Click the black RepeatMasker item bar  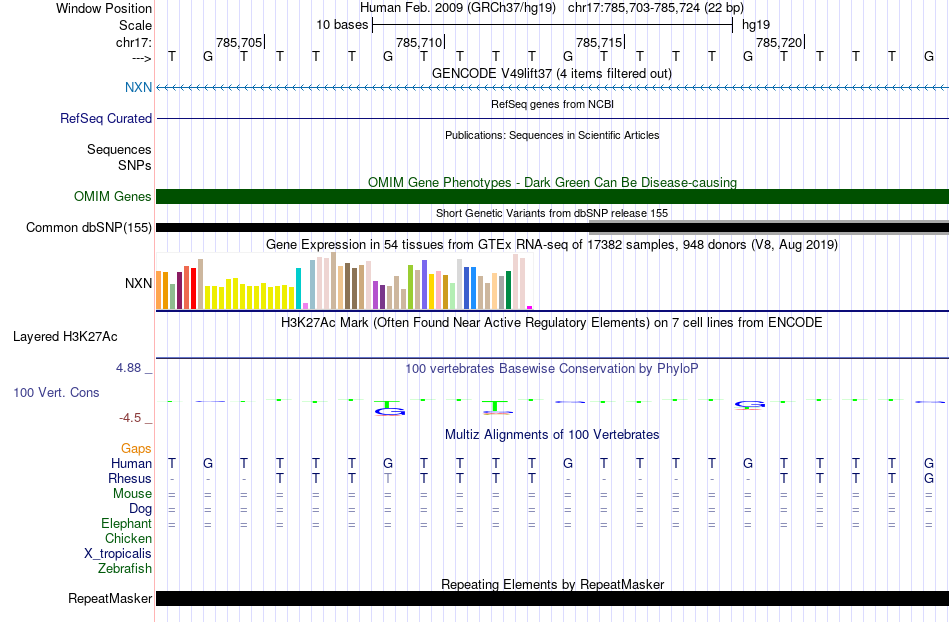click(x=552, y=598)
